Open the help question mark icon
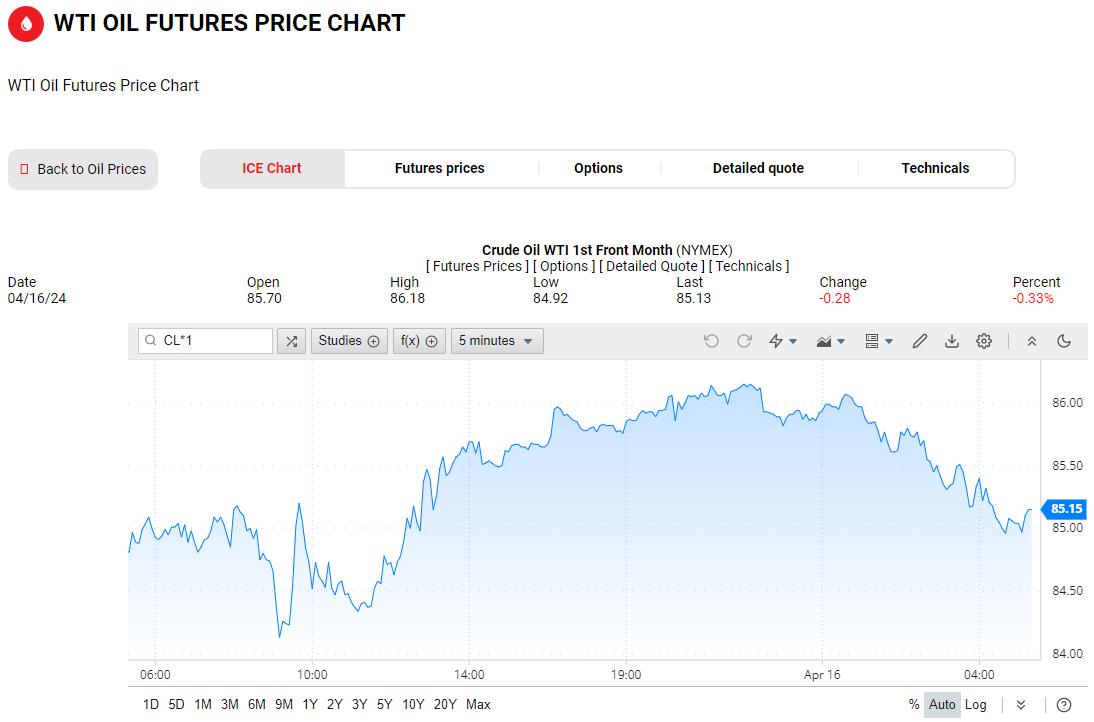 tap(1064, 704)
